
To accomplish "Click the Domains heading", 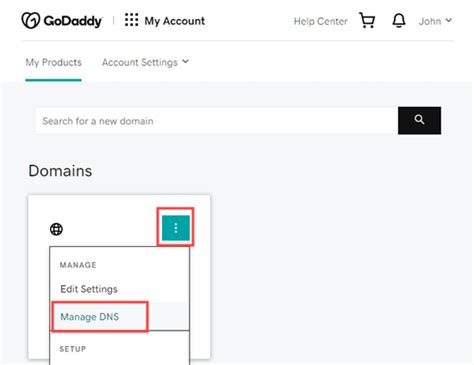I will pyautogui.click(x=60, y=171).
